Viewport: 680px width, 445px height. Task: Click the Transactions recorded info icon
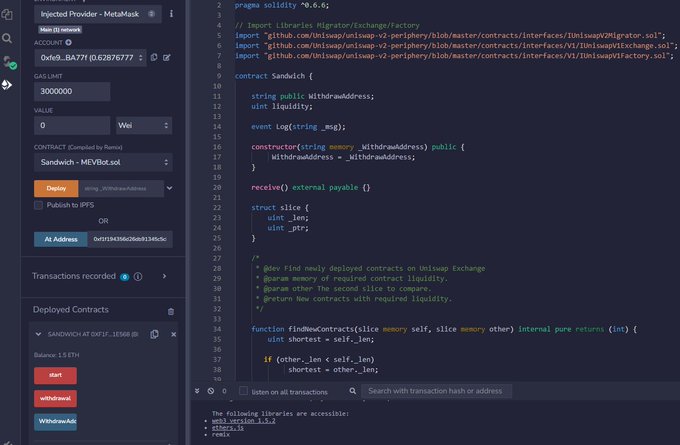point(138,276)
